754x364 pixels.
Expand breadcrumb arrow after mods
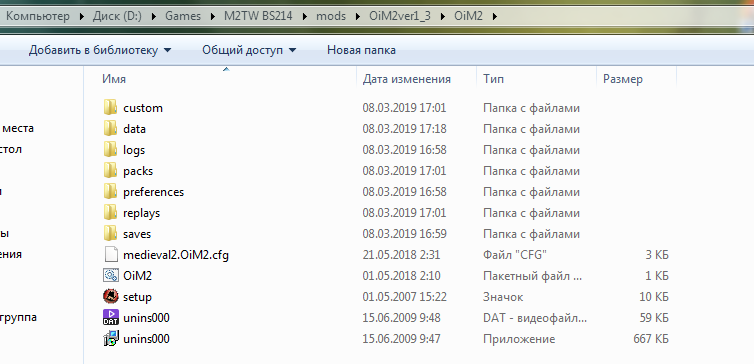pyautogui.click(x=357, y=16)
